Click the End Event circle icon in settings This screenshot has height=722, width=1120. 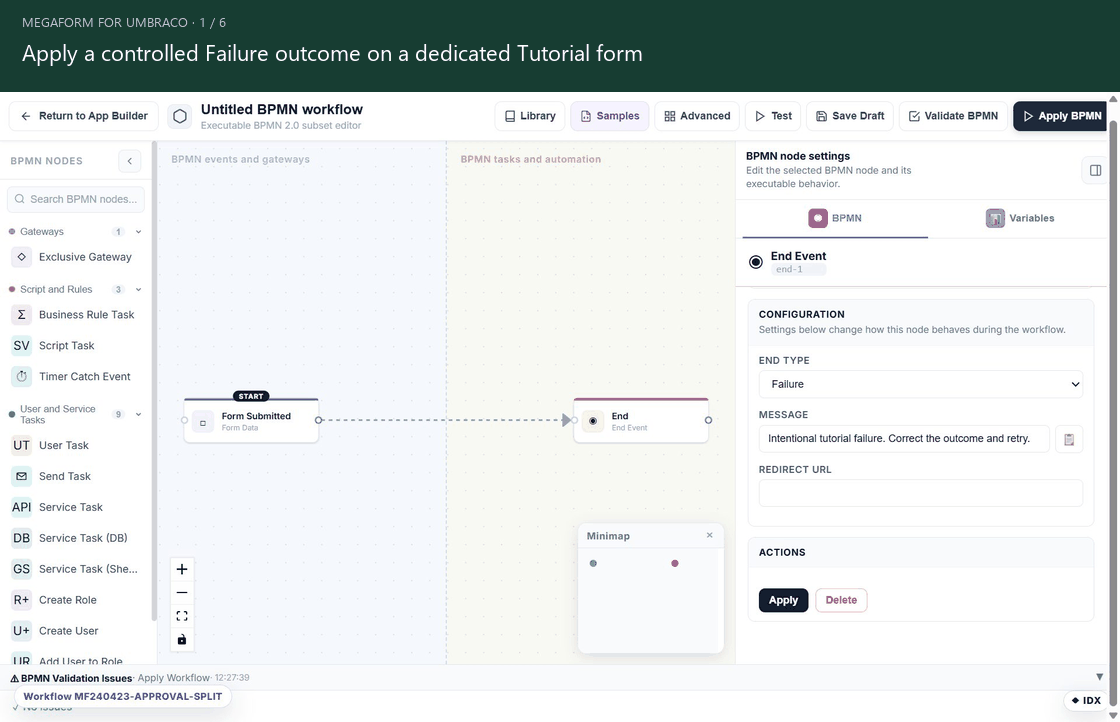756,262
